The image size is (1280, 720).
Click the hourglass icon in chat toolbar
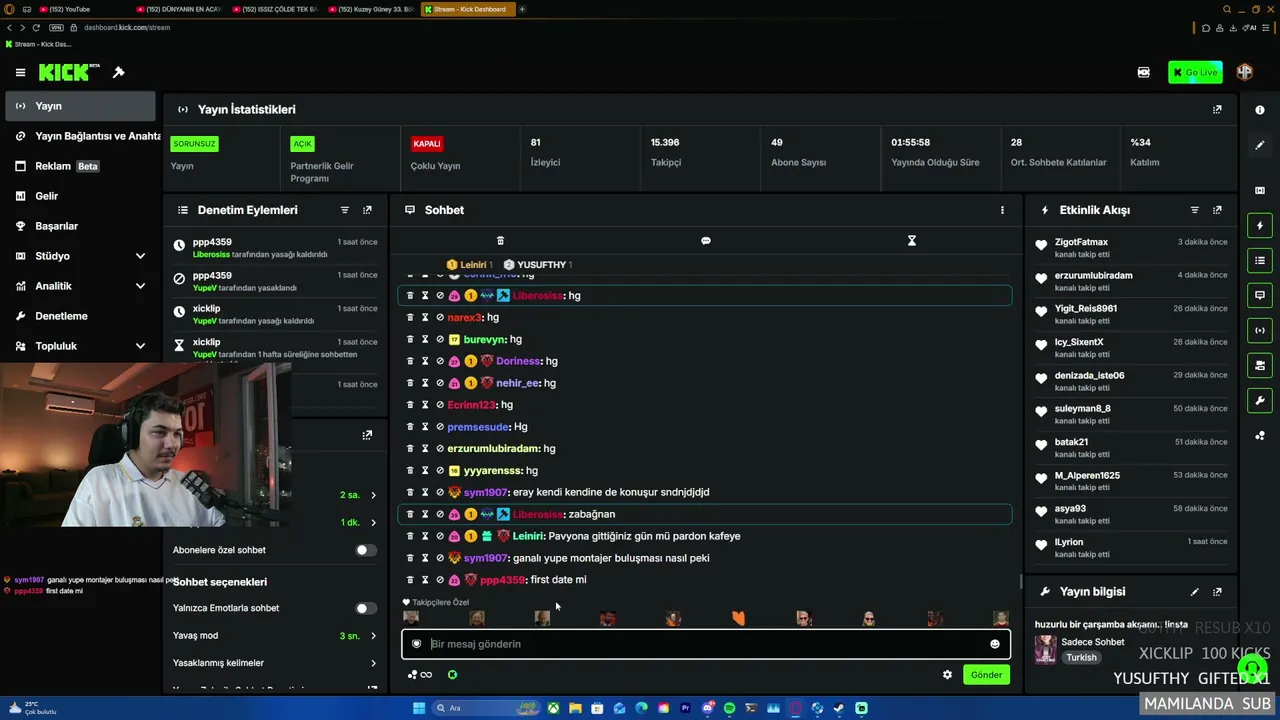pyautogui.click(x=912, y=241)
